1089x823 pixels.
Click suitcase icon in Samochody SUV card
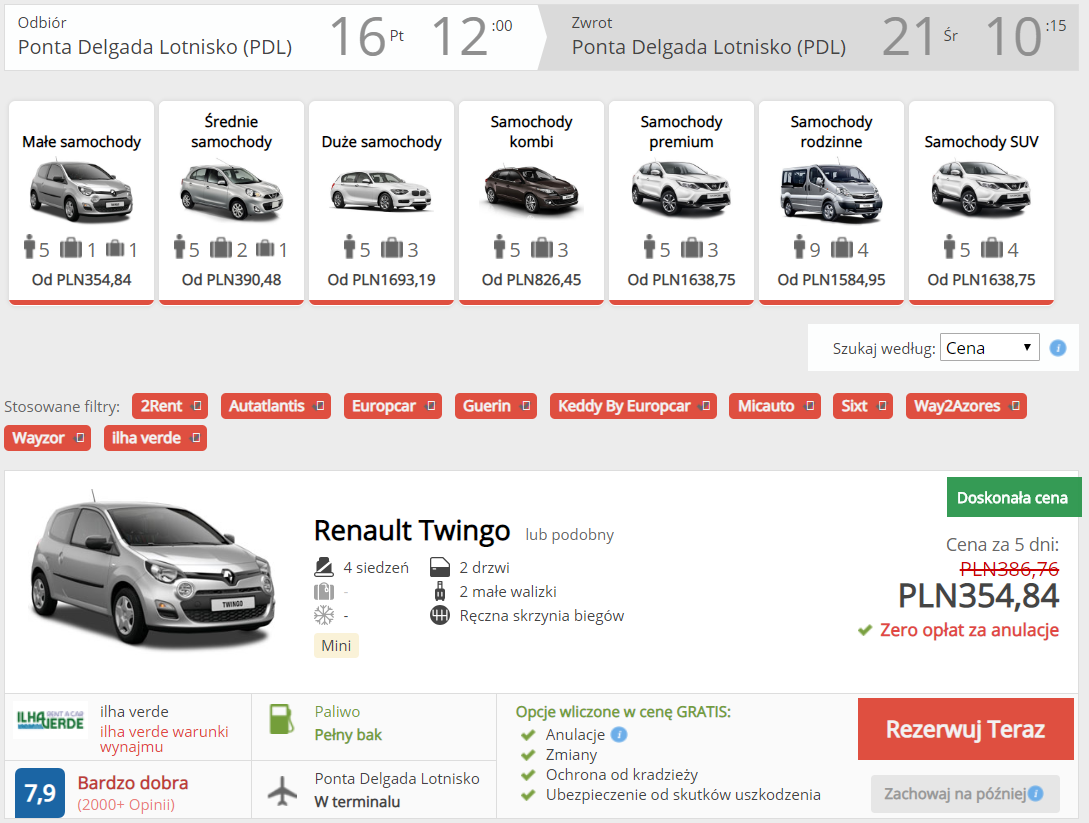coord(992,247)
